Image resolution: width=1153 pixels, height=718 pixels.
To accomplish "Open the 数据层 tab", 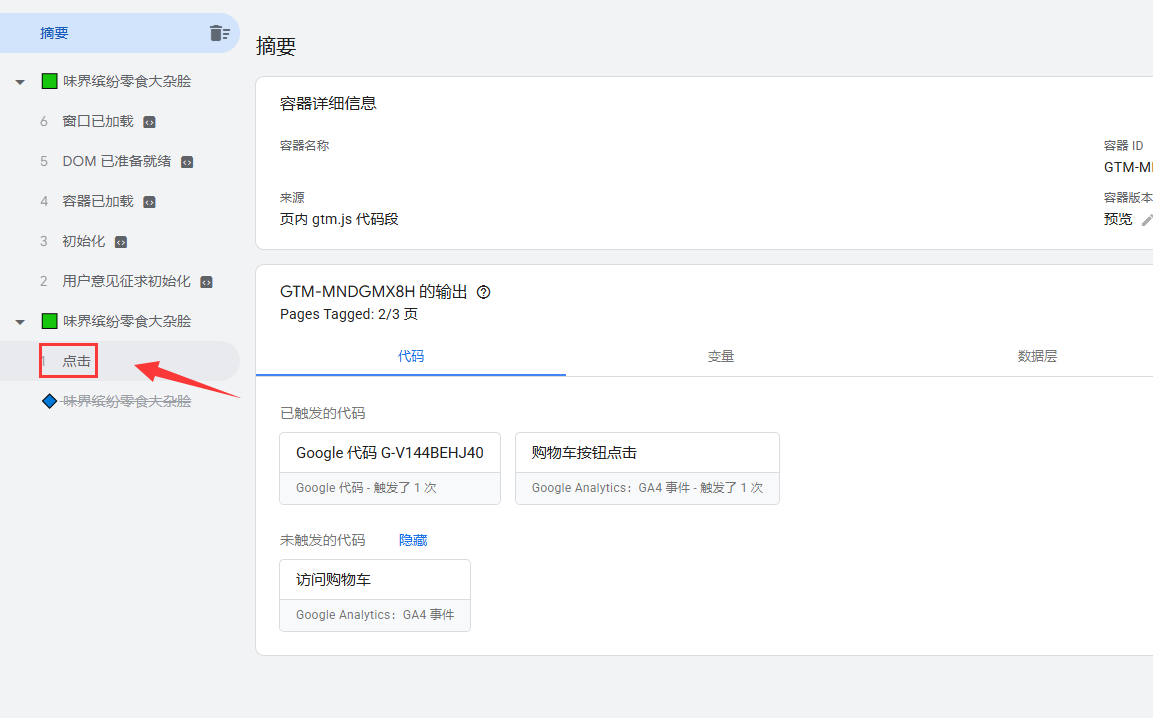I will pos(1037,356).
